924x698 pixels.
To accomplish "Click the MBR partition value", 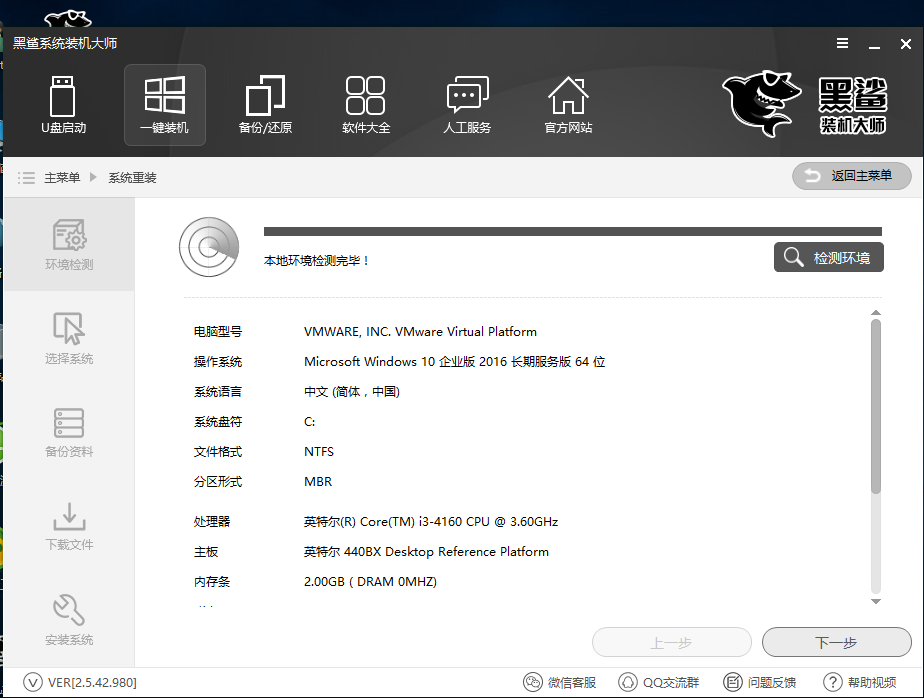I will tap(318, 482).
